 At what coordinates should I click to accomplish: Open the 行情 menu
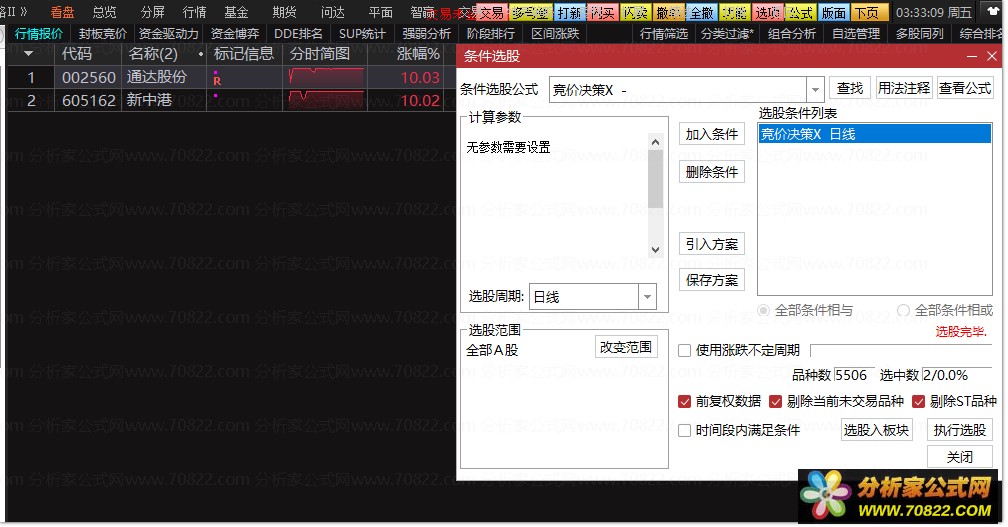(194, 12)
